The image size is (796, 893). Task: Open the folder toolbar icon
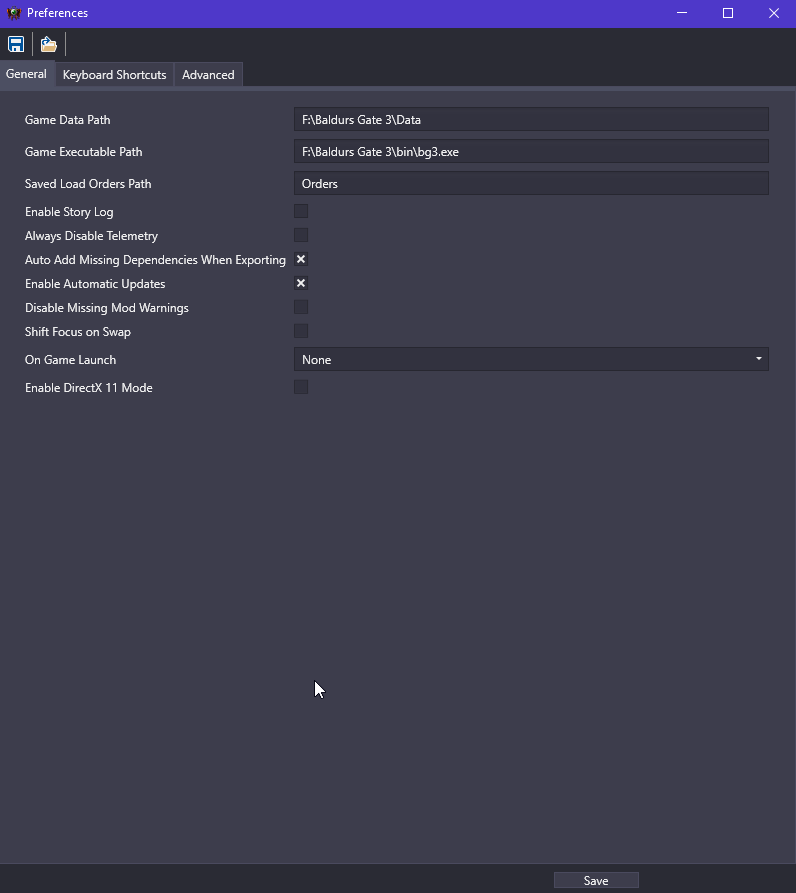(x=47, y=43)
